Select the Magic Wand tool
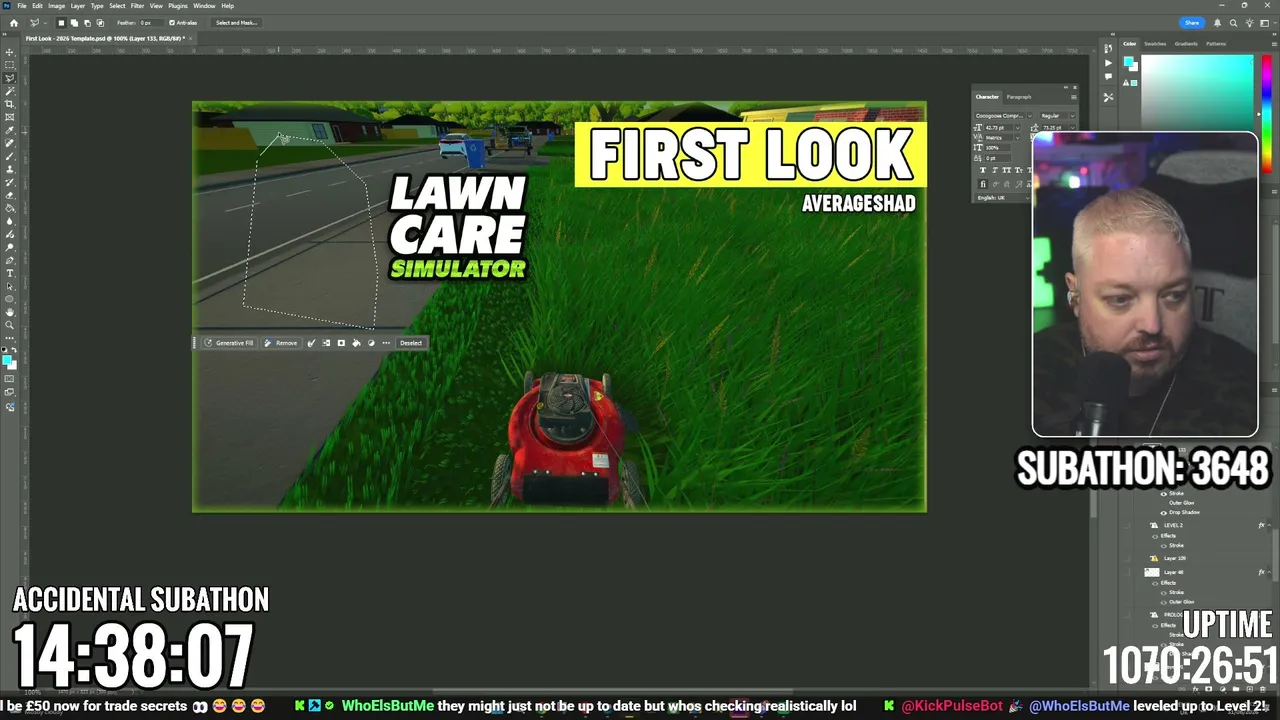 (x=10, y=91)
